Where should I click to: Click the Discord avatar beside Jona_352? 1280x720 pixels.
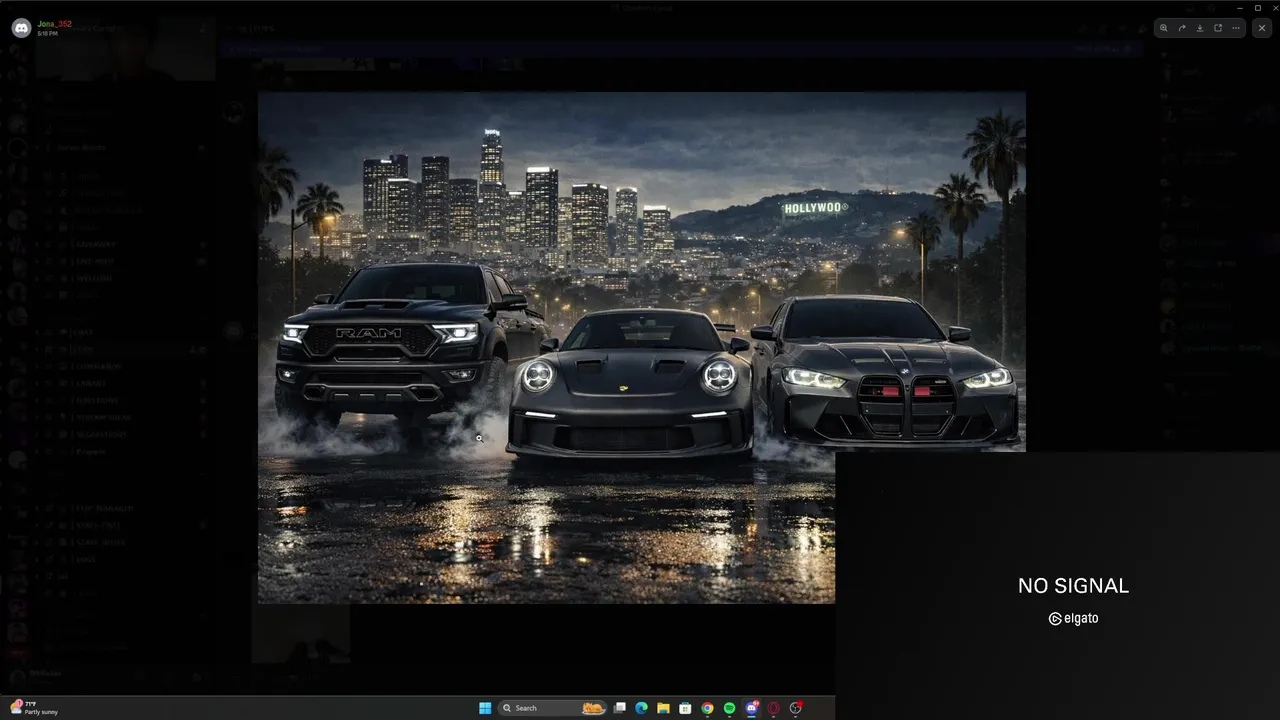tap(20, 28)
